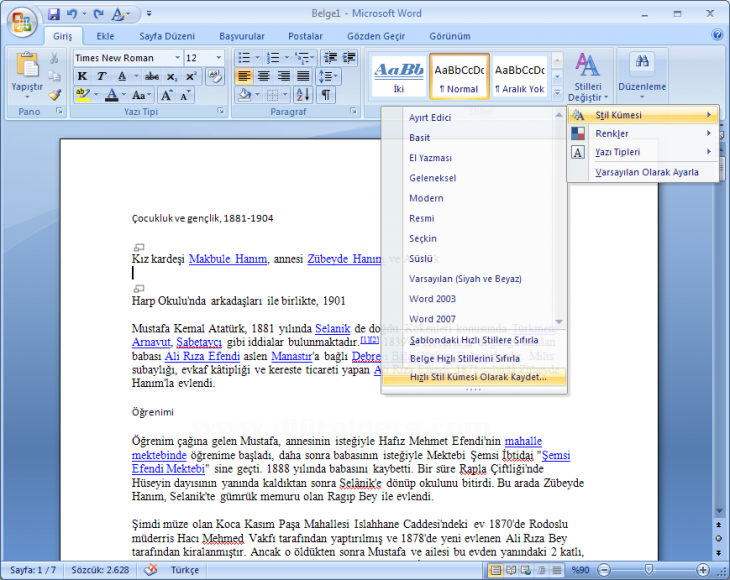Apply the Normal style from Quick Styles gallery
730x580 pixels.
click(x=459, y=78)
